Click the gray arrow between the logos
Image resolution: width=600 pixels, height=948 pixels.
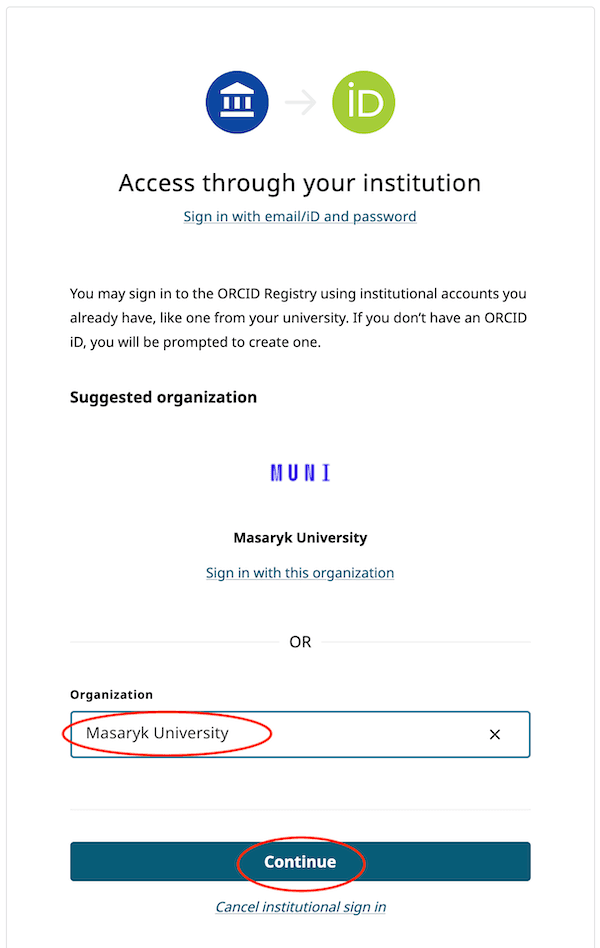coord(300,102)
